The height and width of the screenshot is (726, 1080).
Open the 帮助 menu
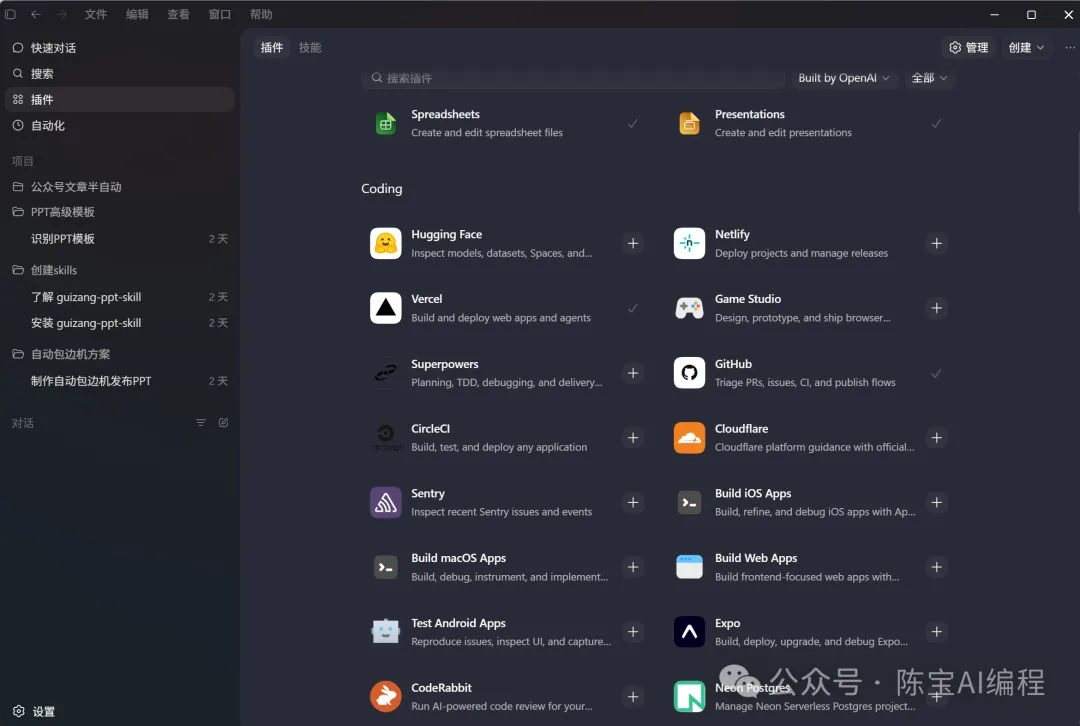click(261, 14)
